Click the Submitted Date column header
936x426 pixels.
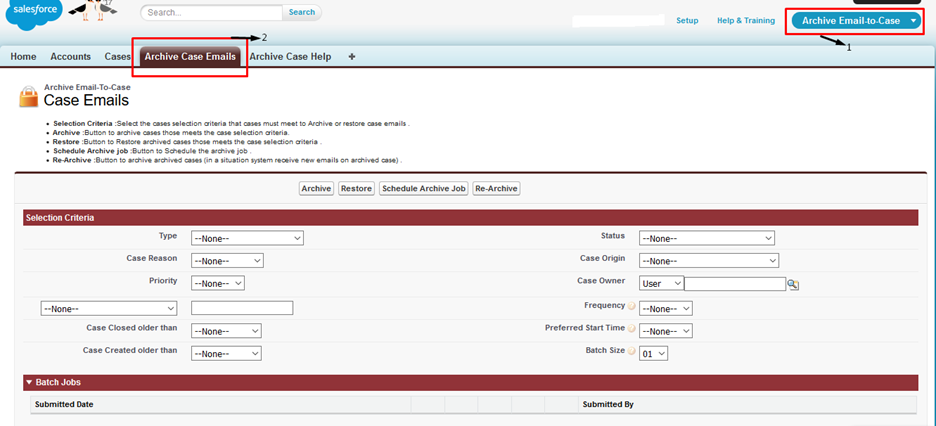coord(220,405)
